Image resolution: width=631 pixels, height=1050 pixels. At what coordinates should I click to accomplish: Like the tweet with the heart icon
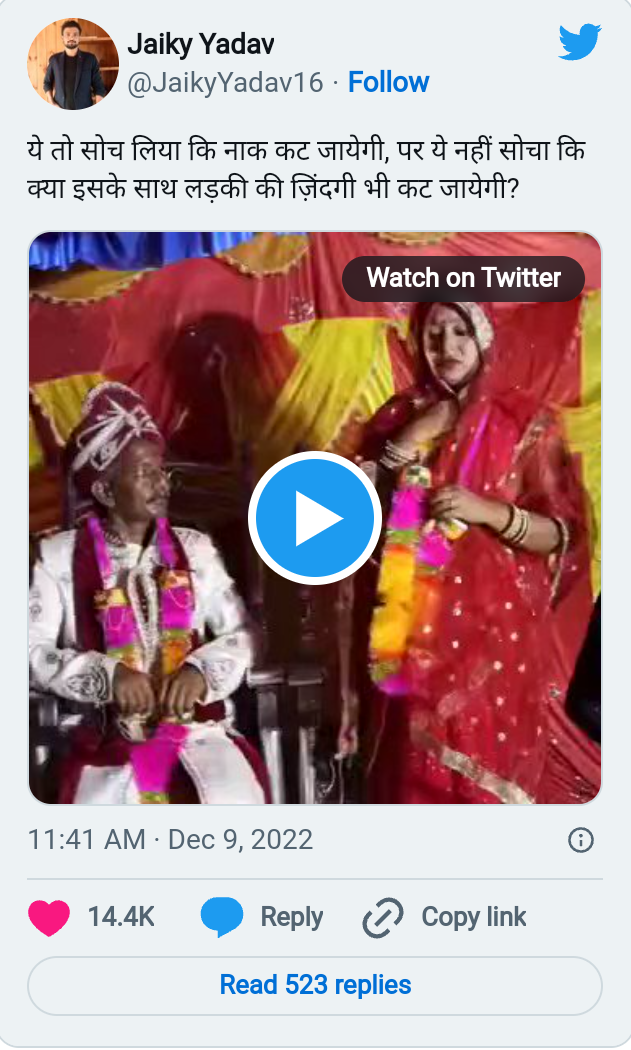(x=49, y=917)
